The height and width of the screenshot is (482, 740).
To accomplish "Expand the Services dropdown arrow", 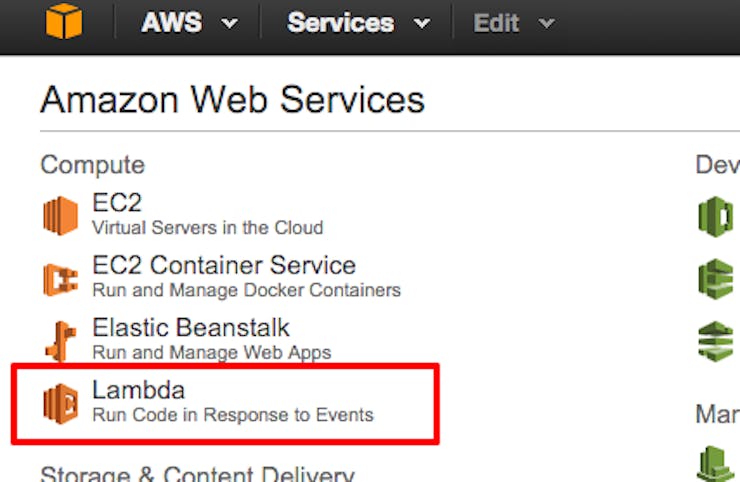I will [x=422, y=23].
